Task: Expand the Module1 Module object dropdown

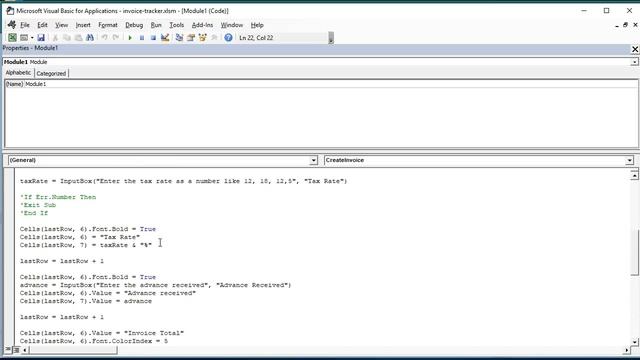Action: (634, 62)
